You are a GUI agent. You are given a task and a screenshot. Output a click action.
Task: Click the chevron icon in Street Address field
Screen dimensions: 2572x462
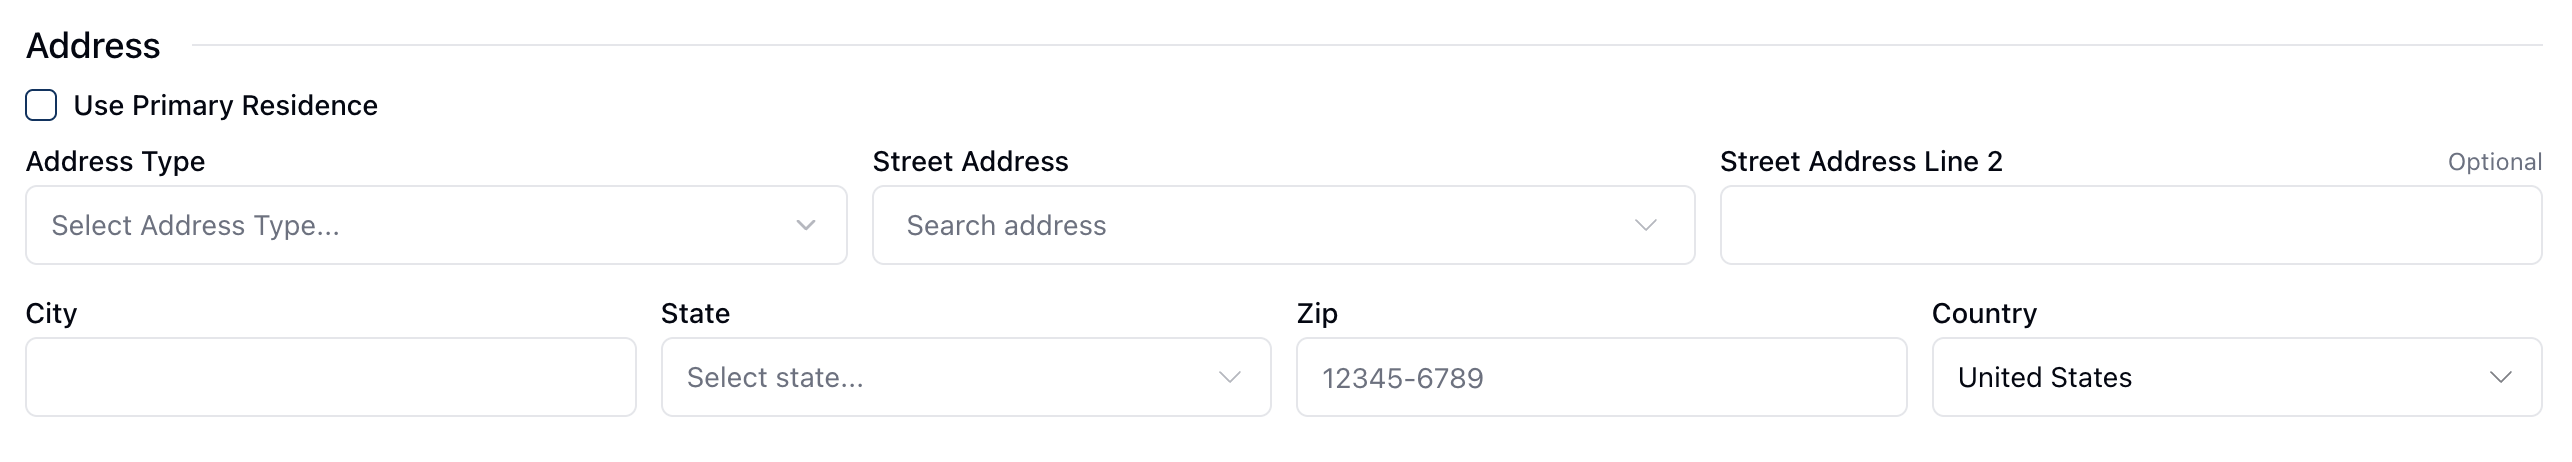(x=1645, y=225)
